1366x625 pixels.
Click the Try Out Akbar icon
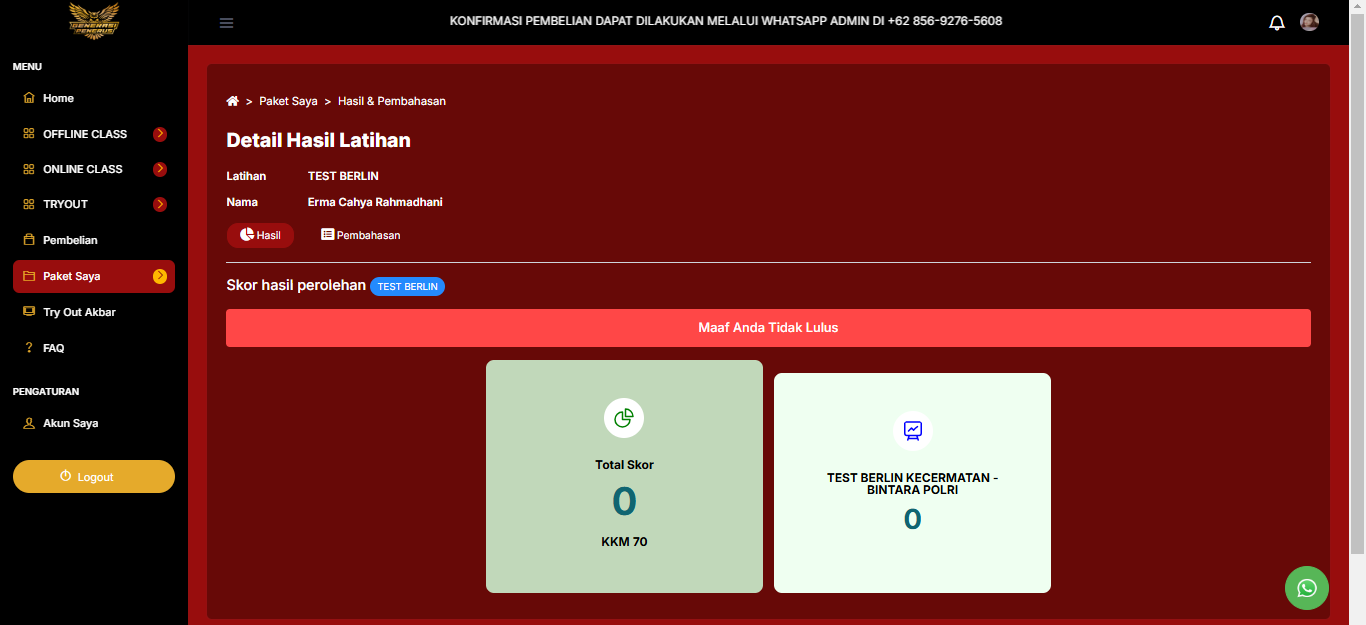coord(29,312)
